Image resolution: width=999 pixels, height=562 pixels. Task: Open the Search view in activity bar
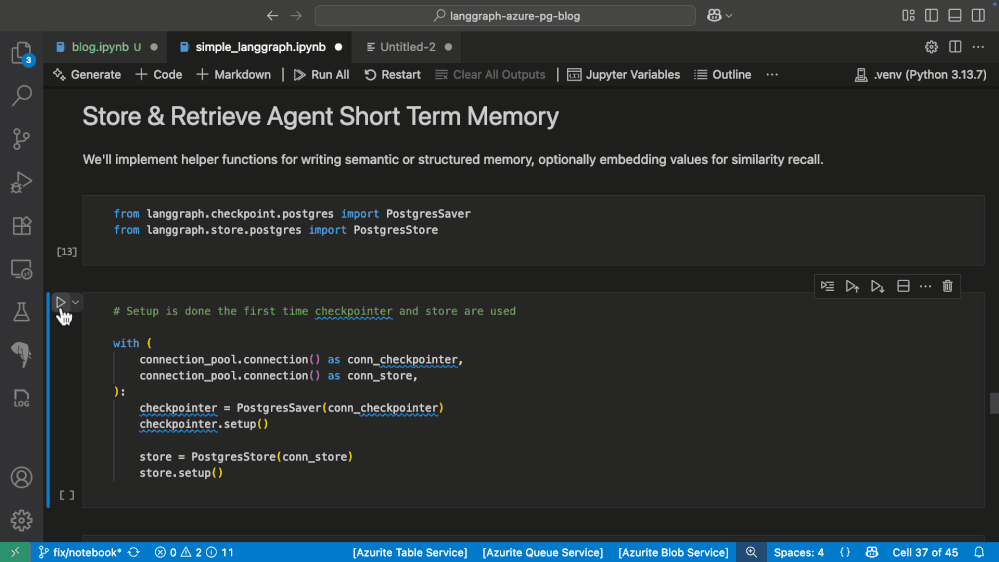[21, 96]
